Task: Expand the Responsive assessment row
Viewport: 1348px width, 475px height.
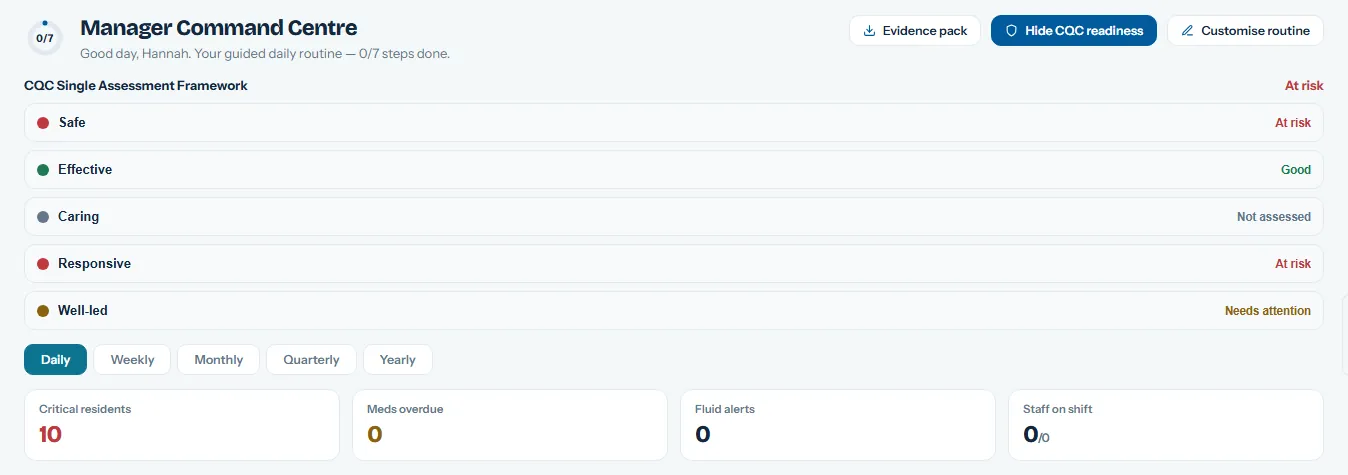Action: point(674,264)
